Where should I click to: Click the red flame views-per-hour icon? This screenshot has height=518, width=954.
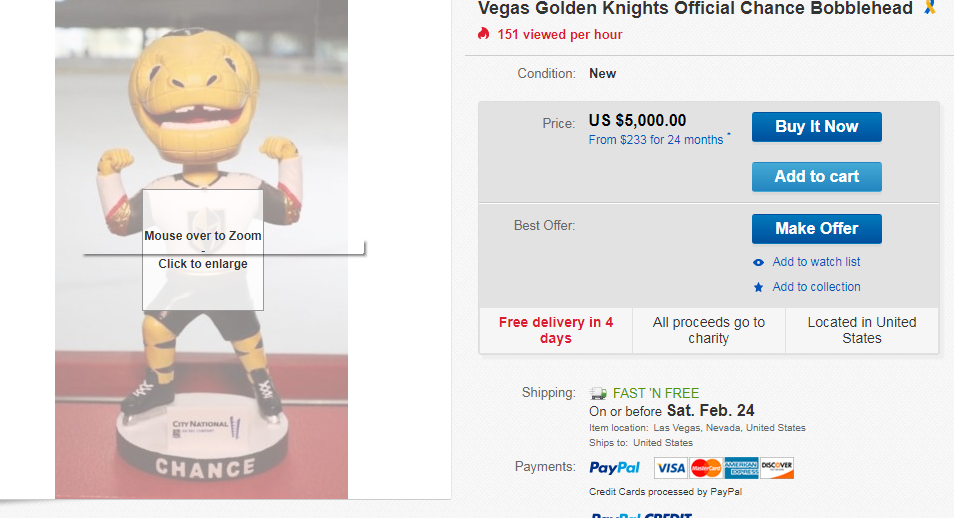[x=484, y=34]
